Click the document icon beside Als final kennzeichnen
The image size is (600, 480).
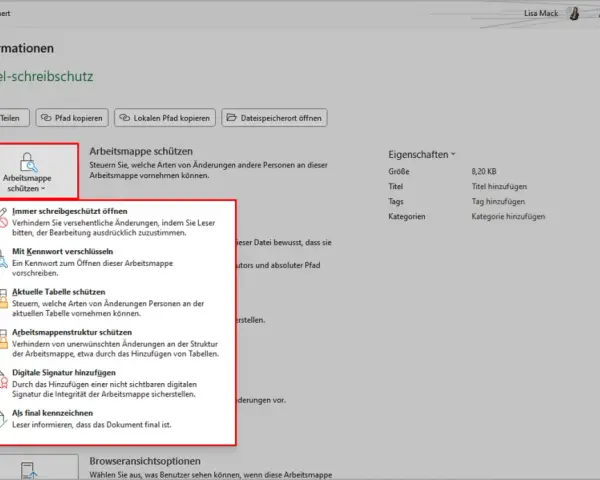3,419
